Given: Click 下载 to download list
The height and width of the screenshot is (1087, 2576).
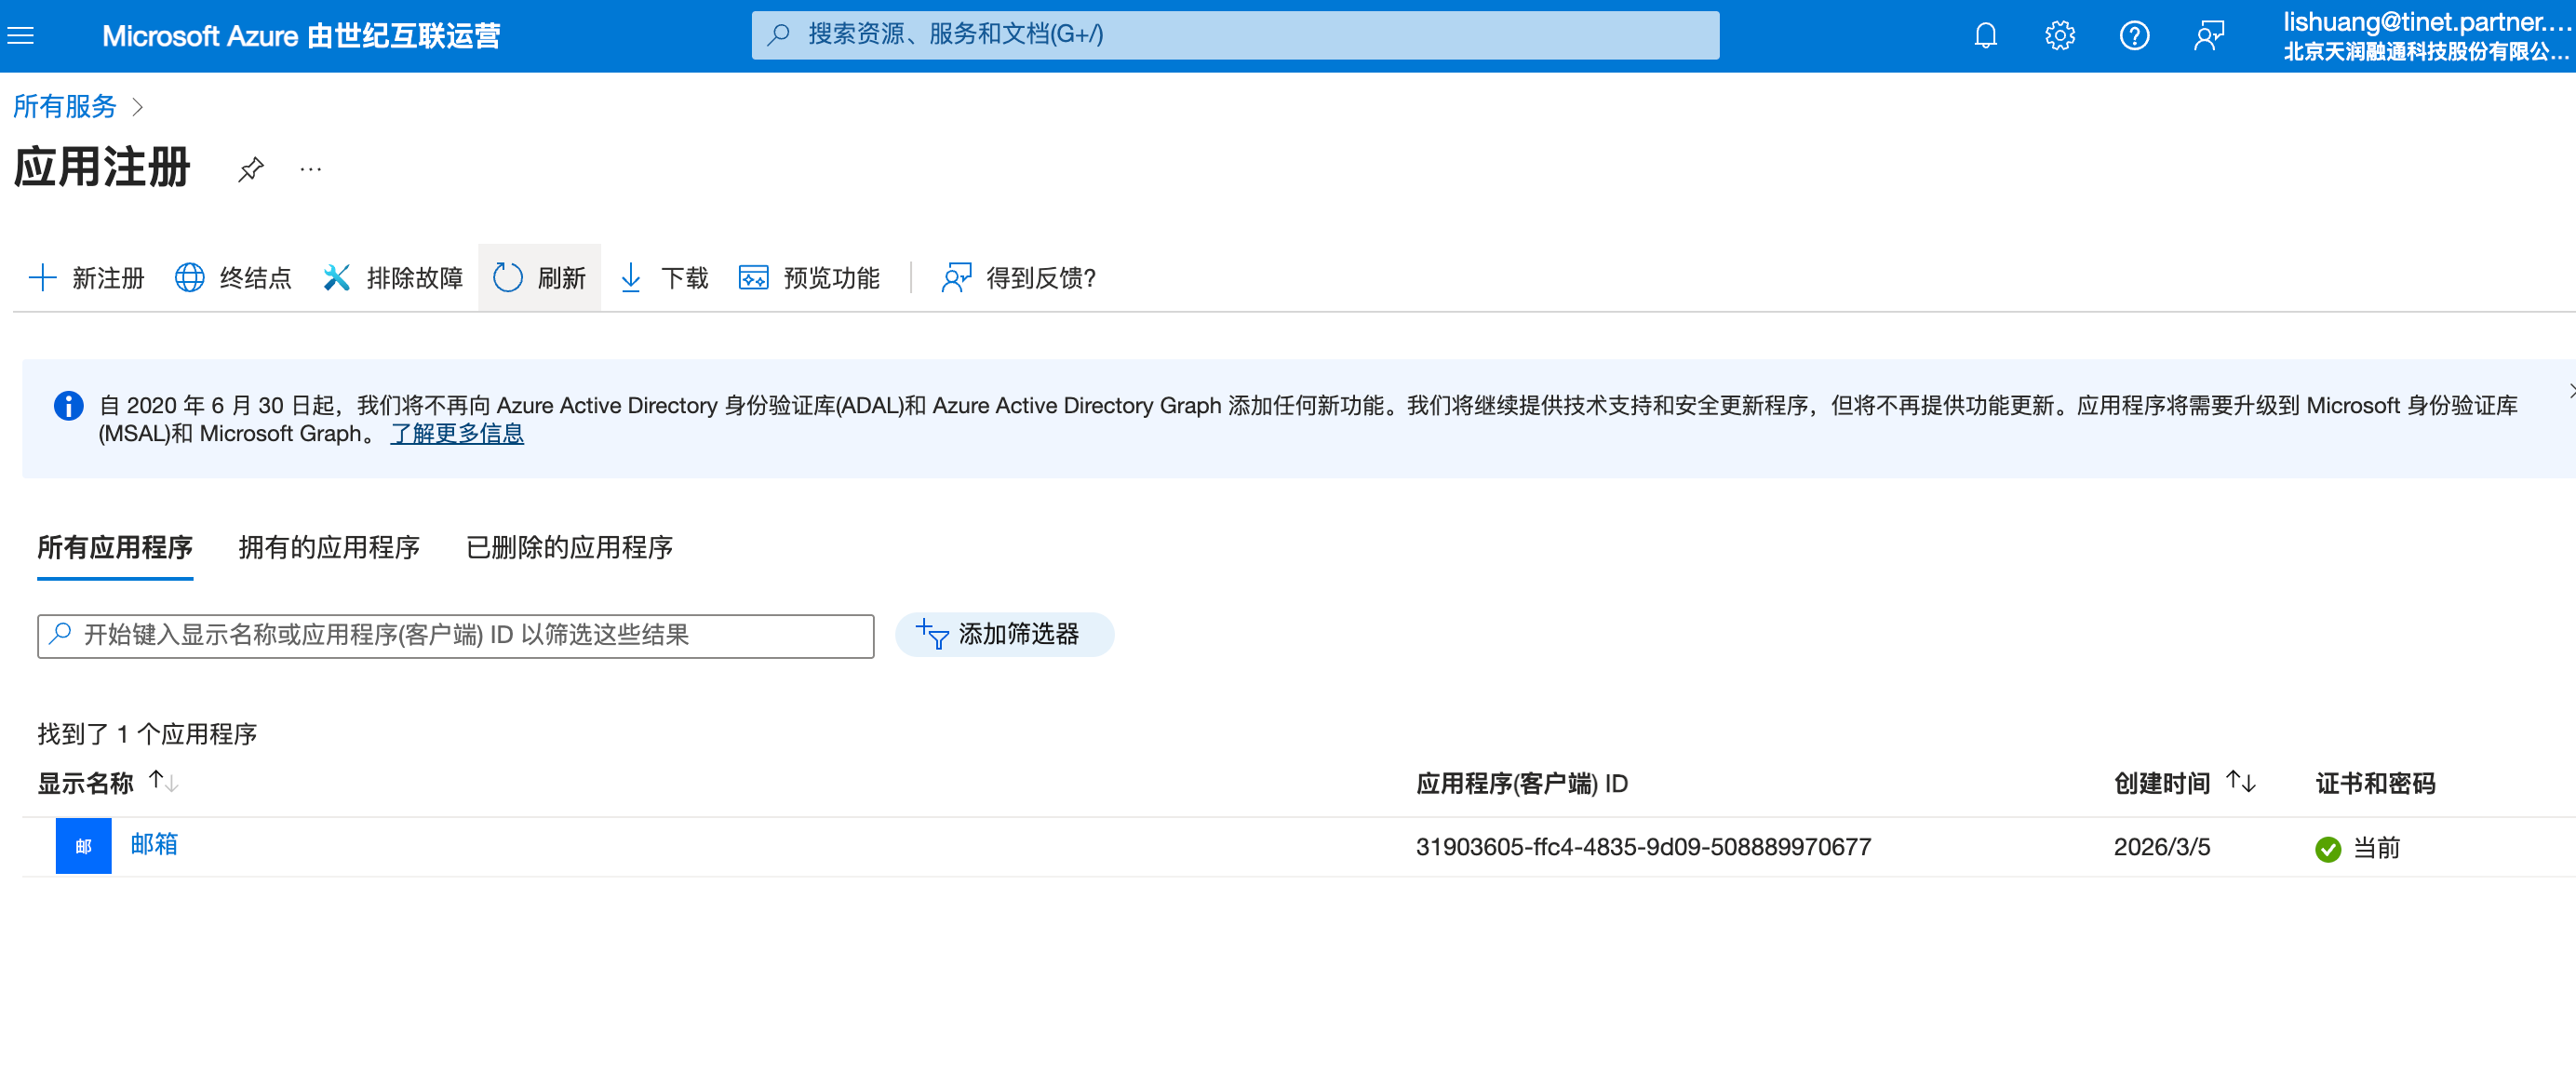Looking at the screenshot, I should (x=664, y=278).
